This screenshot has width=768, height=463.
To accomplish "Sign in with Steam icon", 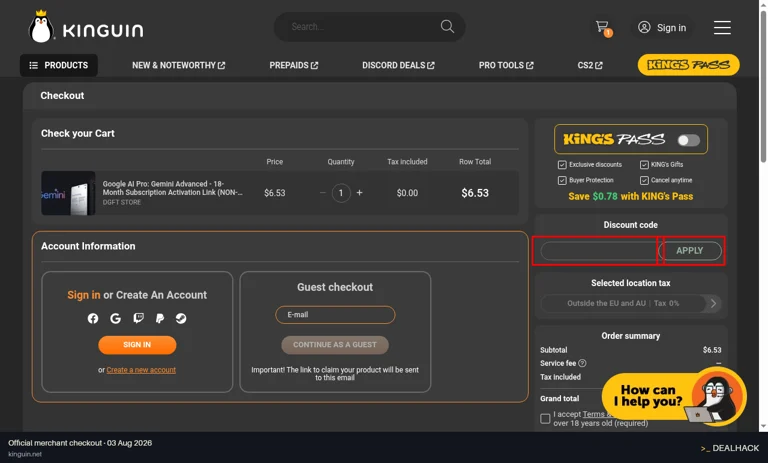I will (x=181, y=318).
